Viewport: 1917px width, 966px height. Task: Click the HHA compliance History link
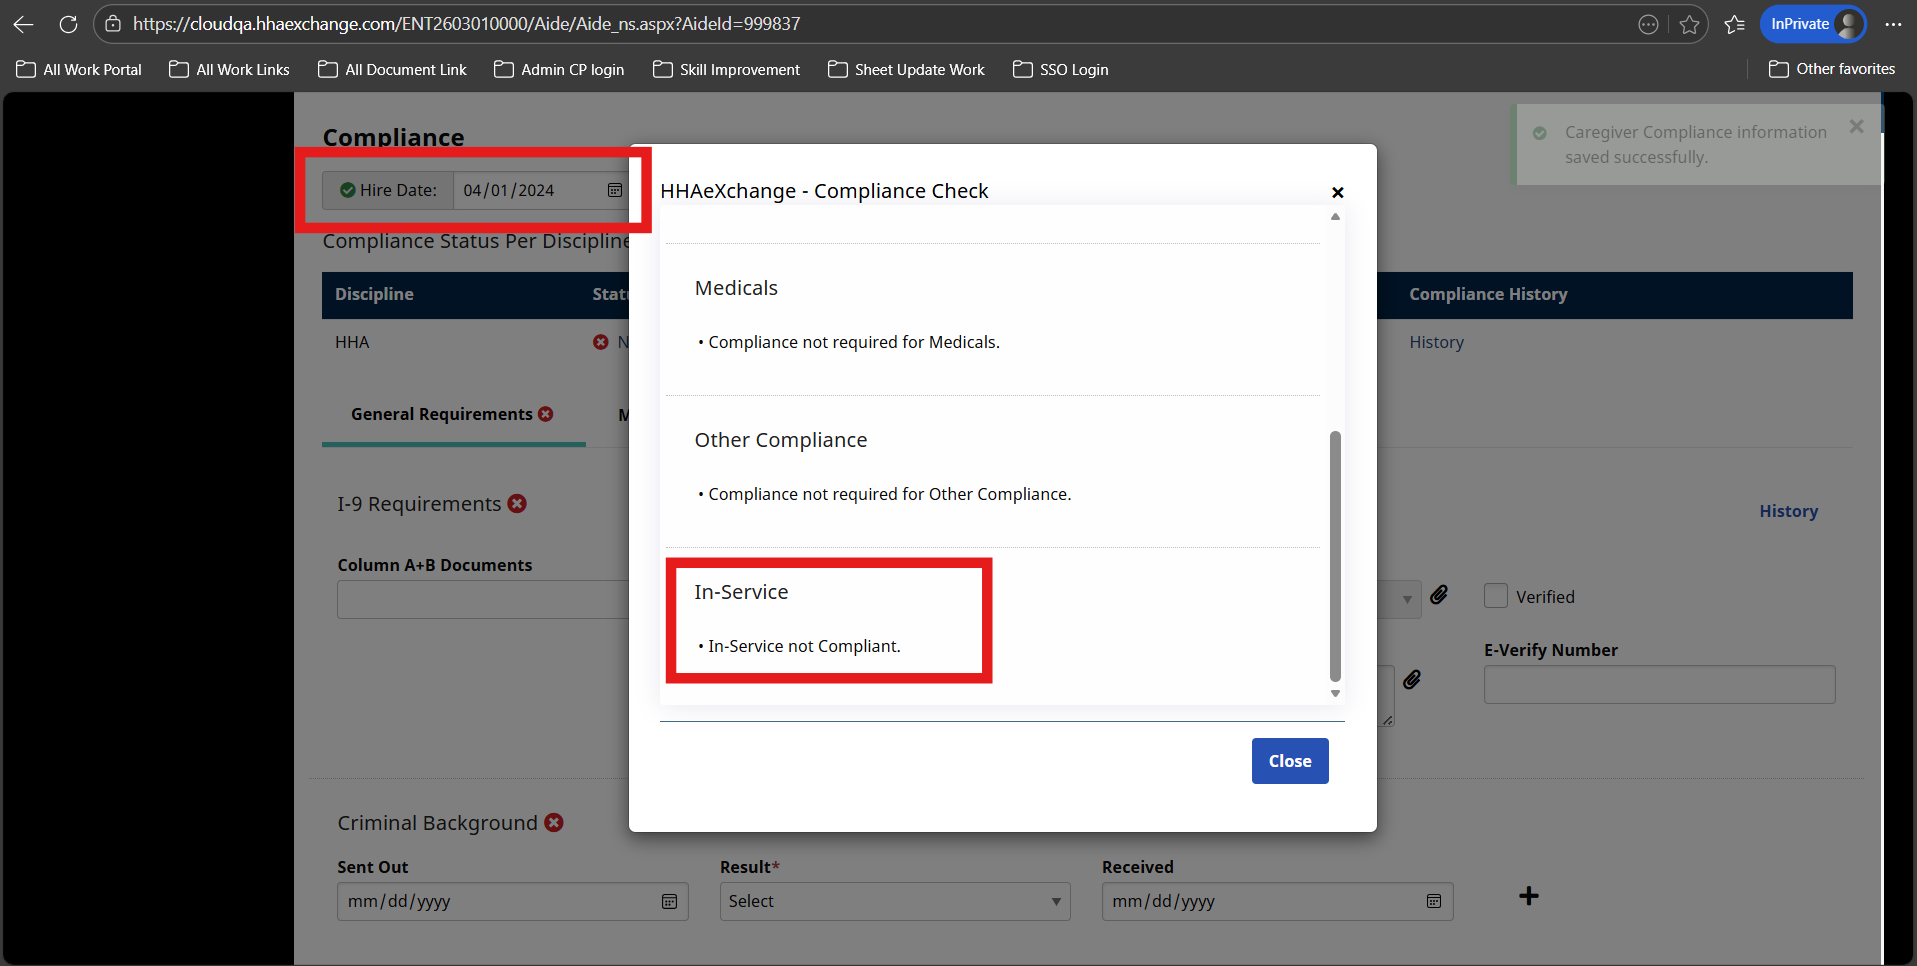[1436, 342]
